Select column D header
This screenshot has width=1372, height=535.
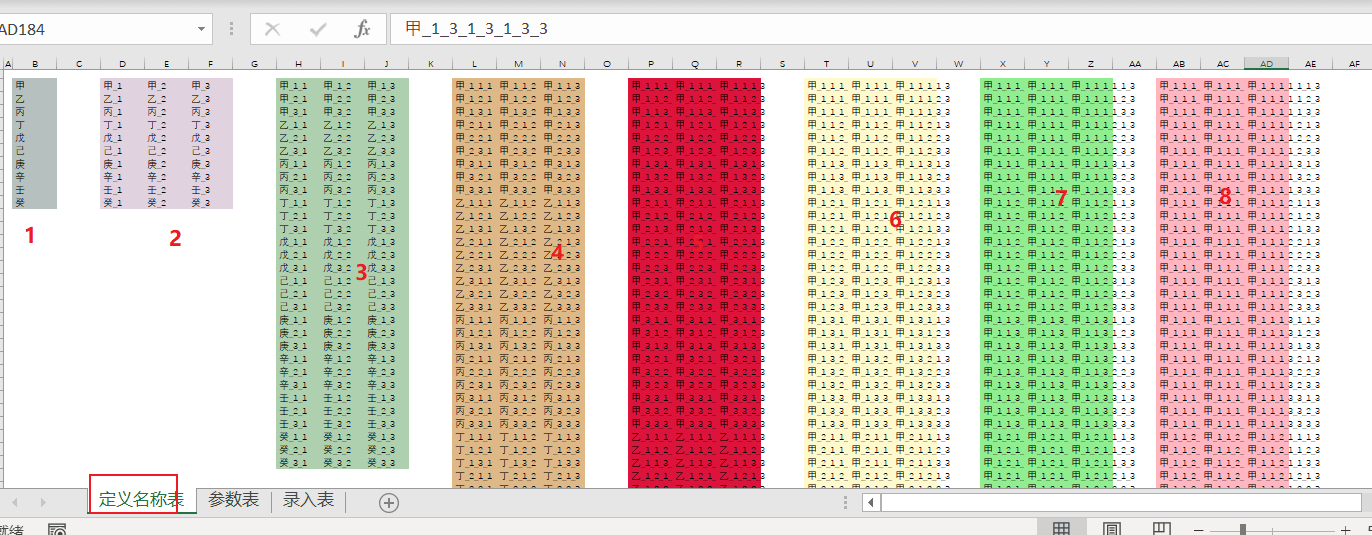click(x=122, y=64)
